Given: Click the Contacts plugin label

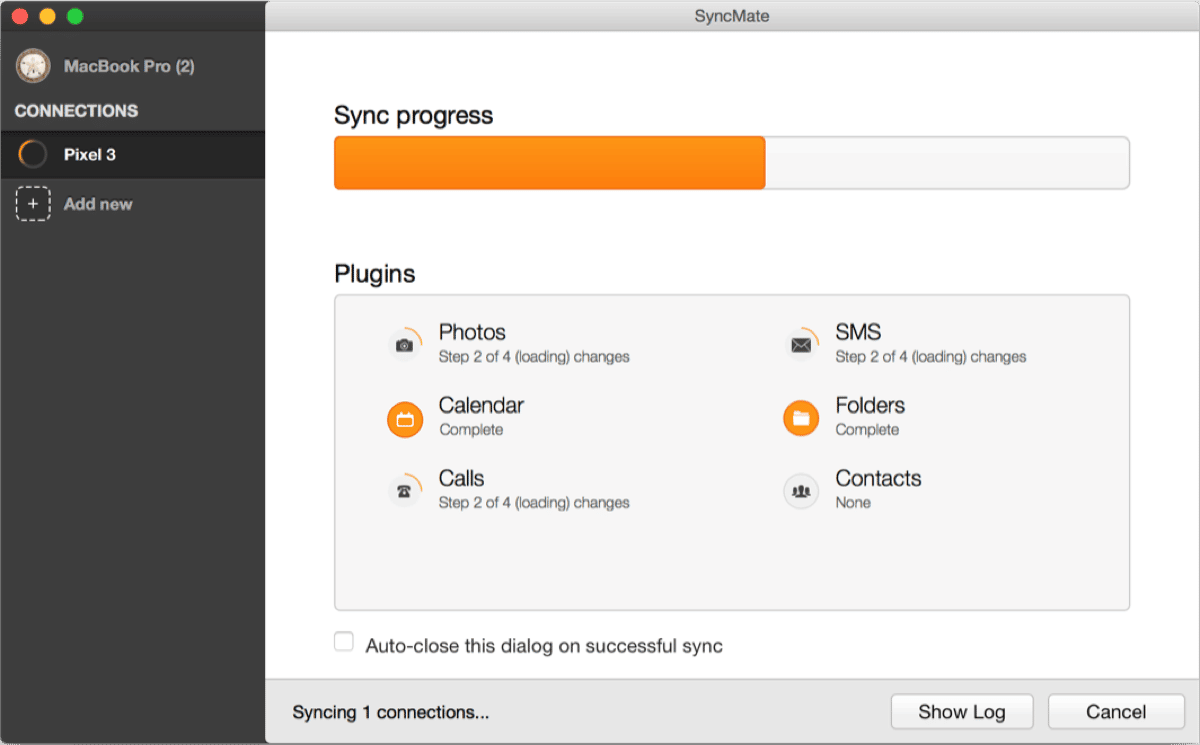Looking at the screenshot, I should pyautogui.click(x=878, y=478).
